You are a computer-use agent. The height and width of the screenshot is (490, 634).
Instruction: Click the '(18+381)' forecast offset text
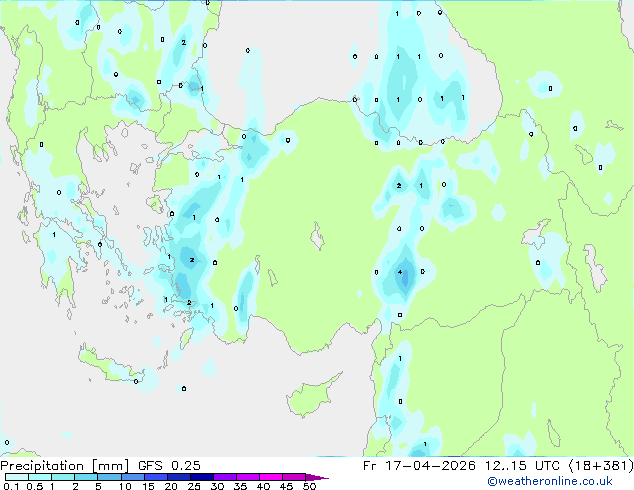[601, 466]
